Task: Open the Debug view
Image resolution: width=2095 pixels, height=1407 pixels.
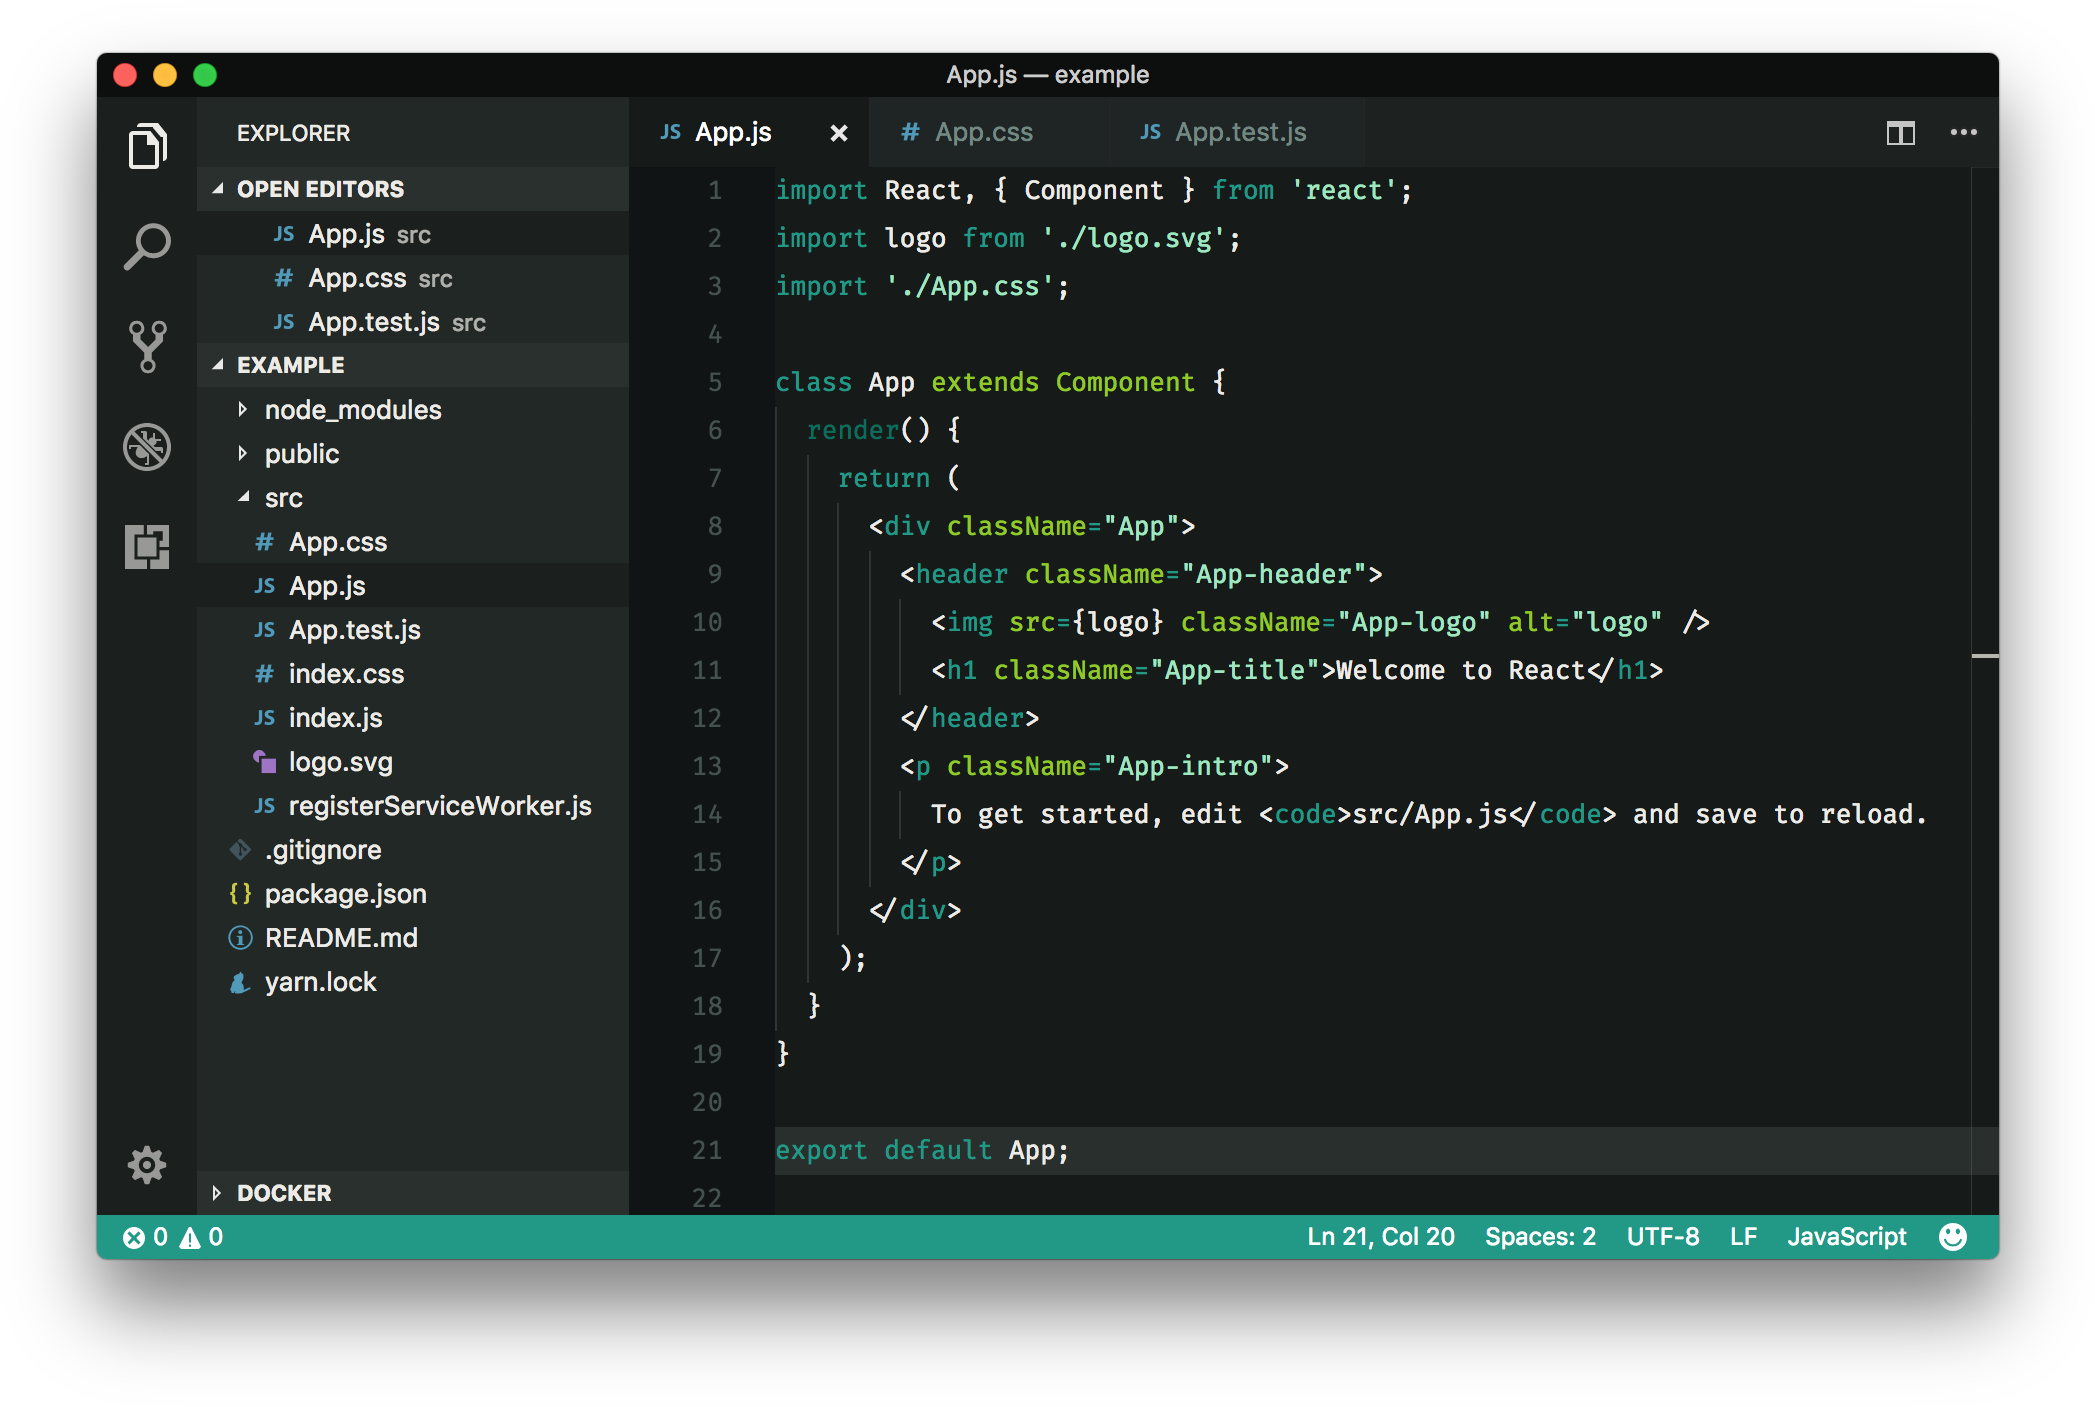Action: point(147,447)
